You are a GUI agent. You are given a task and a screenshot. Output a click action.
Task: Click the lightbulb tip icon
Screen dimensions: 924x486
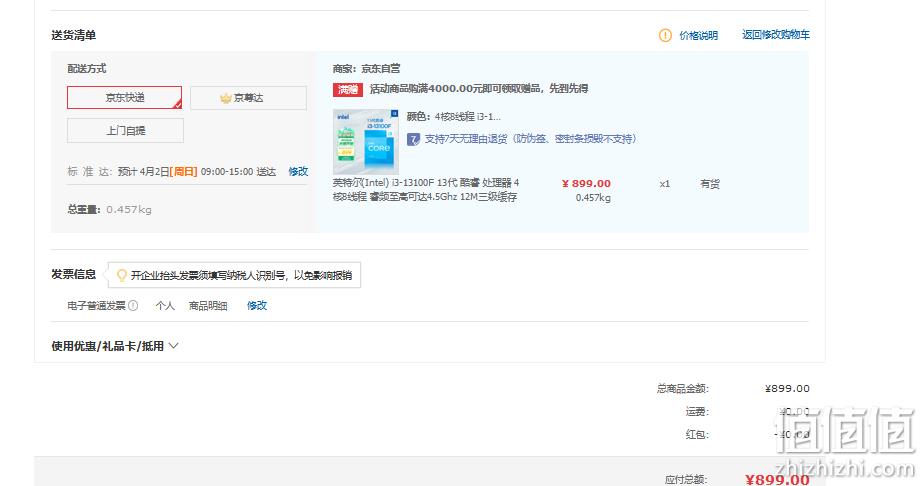[x=122, y=275]
